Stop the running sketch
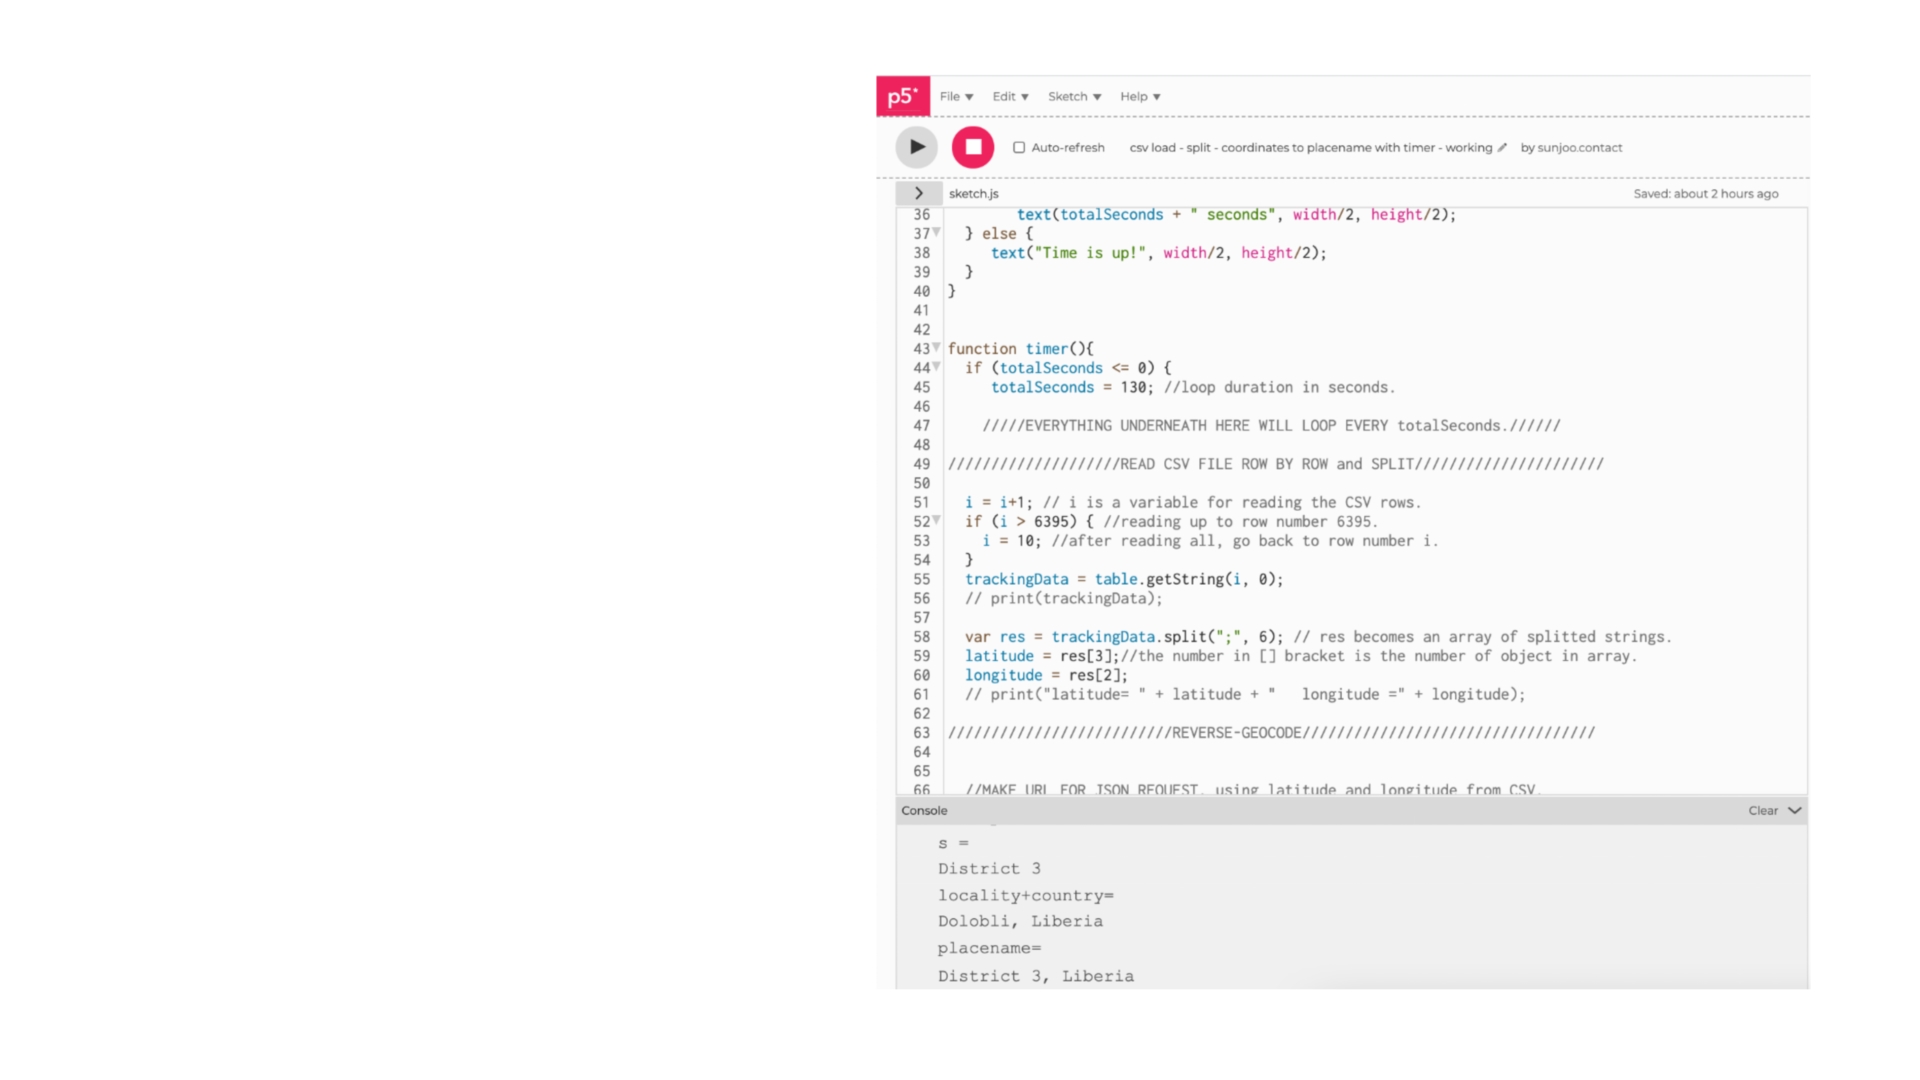Viewport: 1920px width, 1080px height. 972,147
